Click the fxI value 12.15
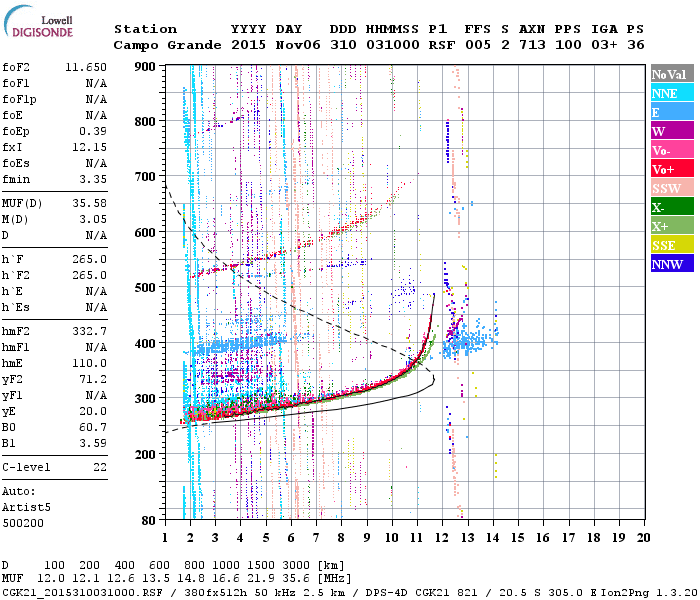The height and width of the screenshot is (600, 700). (x=89, y=147)
